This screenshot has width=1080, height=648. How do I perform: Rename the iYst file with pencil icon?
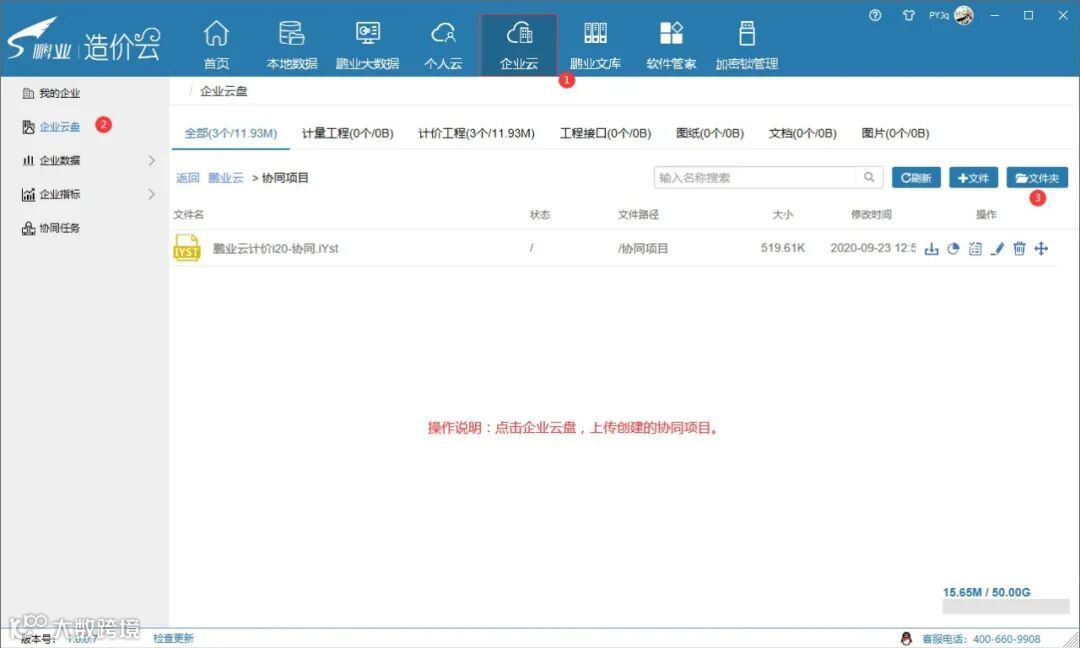coord(997,249)
